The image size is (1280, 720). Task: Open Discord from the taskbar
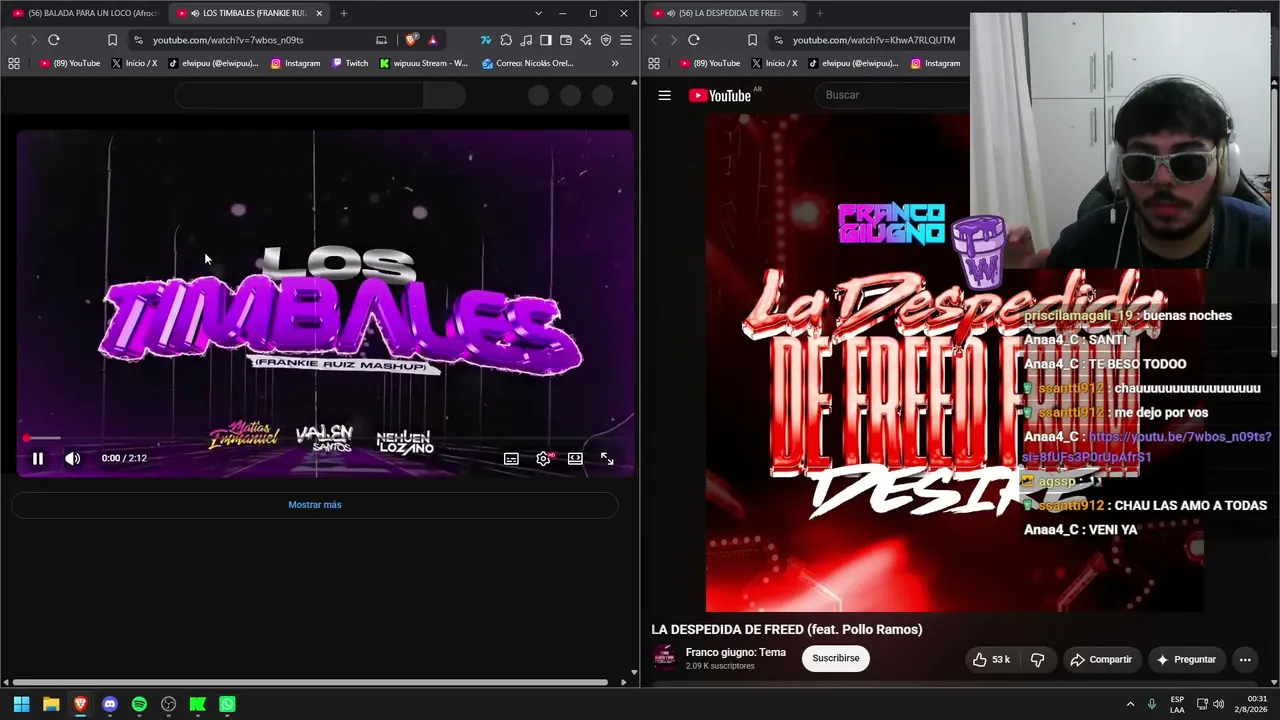(110, 704)
